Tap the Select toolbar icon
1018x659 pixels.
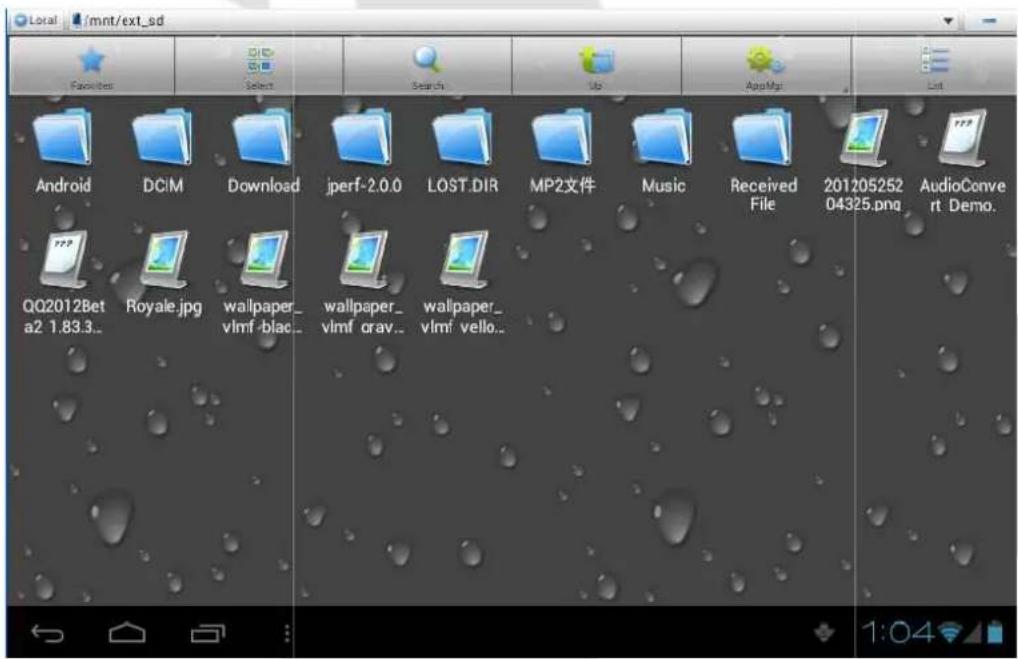(x=259, y=66)
